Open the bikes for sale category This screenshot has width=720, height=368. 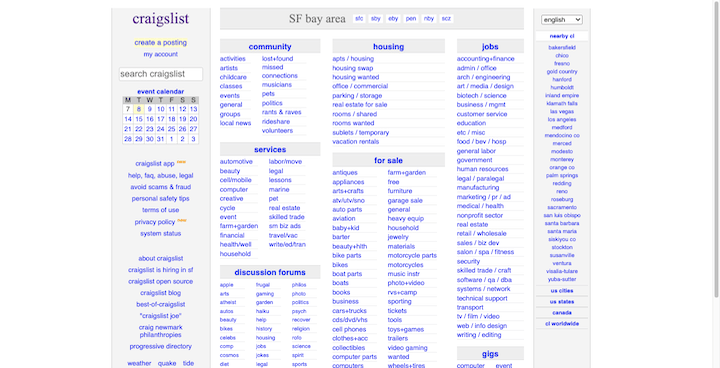point(340,265)
